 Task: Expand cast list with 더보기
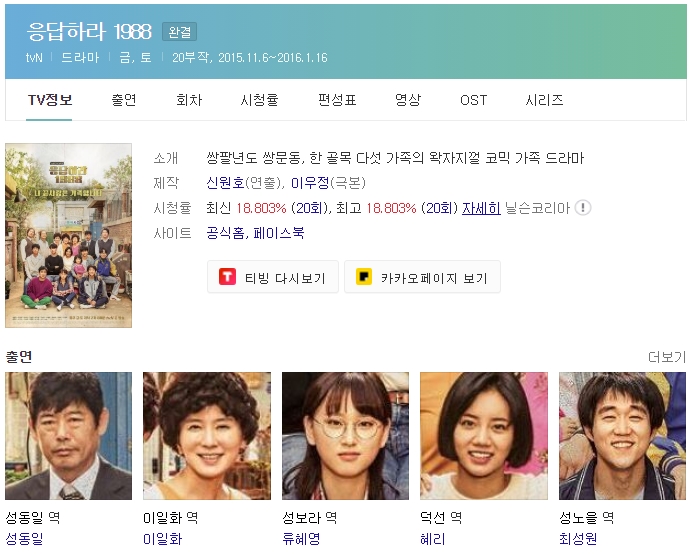coord(667,357)
